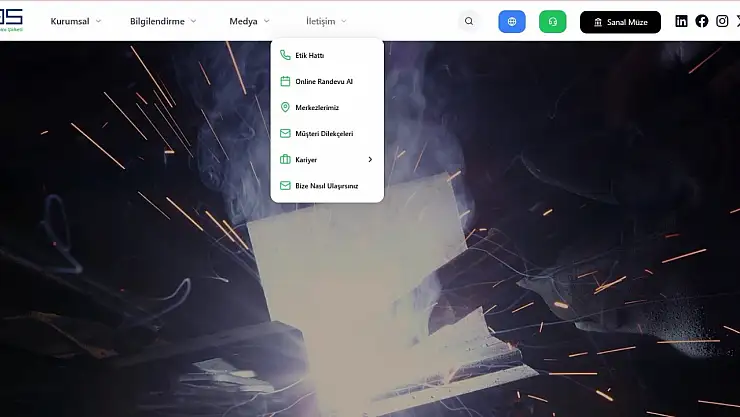This screenshot has width=740, height=417.
Task: Open the LinkedIn social icon
Action: 681,21
